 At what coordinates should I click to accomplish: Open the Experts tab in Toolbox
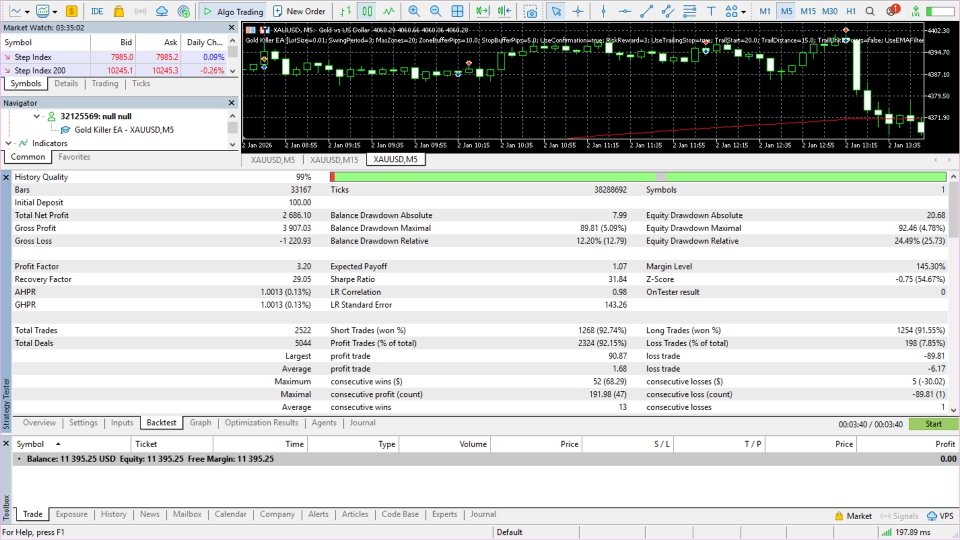click(x=444, y=514)
